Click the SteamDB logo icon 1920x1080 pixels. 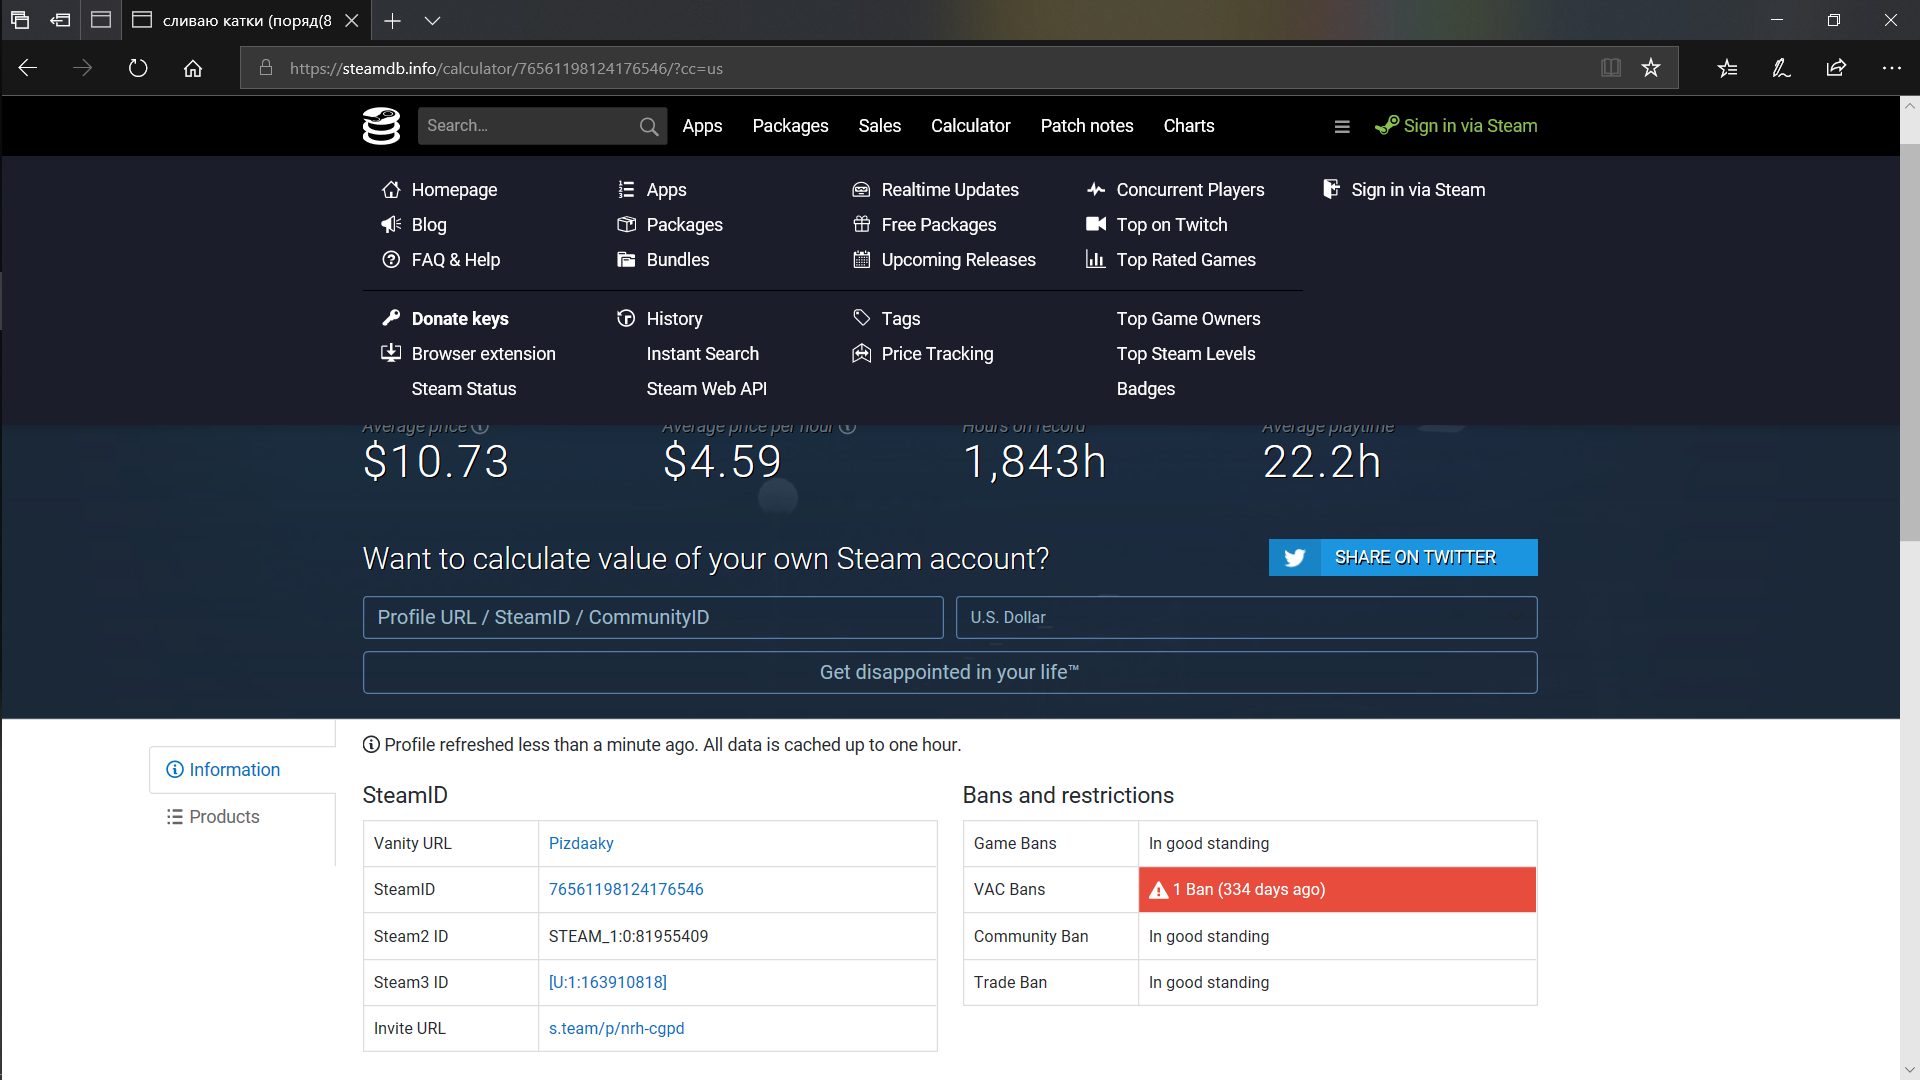coord(381,126)
